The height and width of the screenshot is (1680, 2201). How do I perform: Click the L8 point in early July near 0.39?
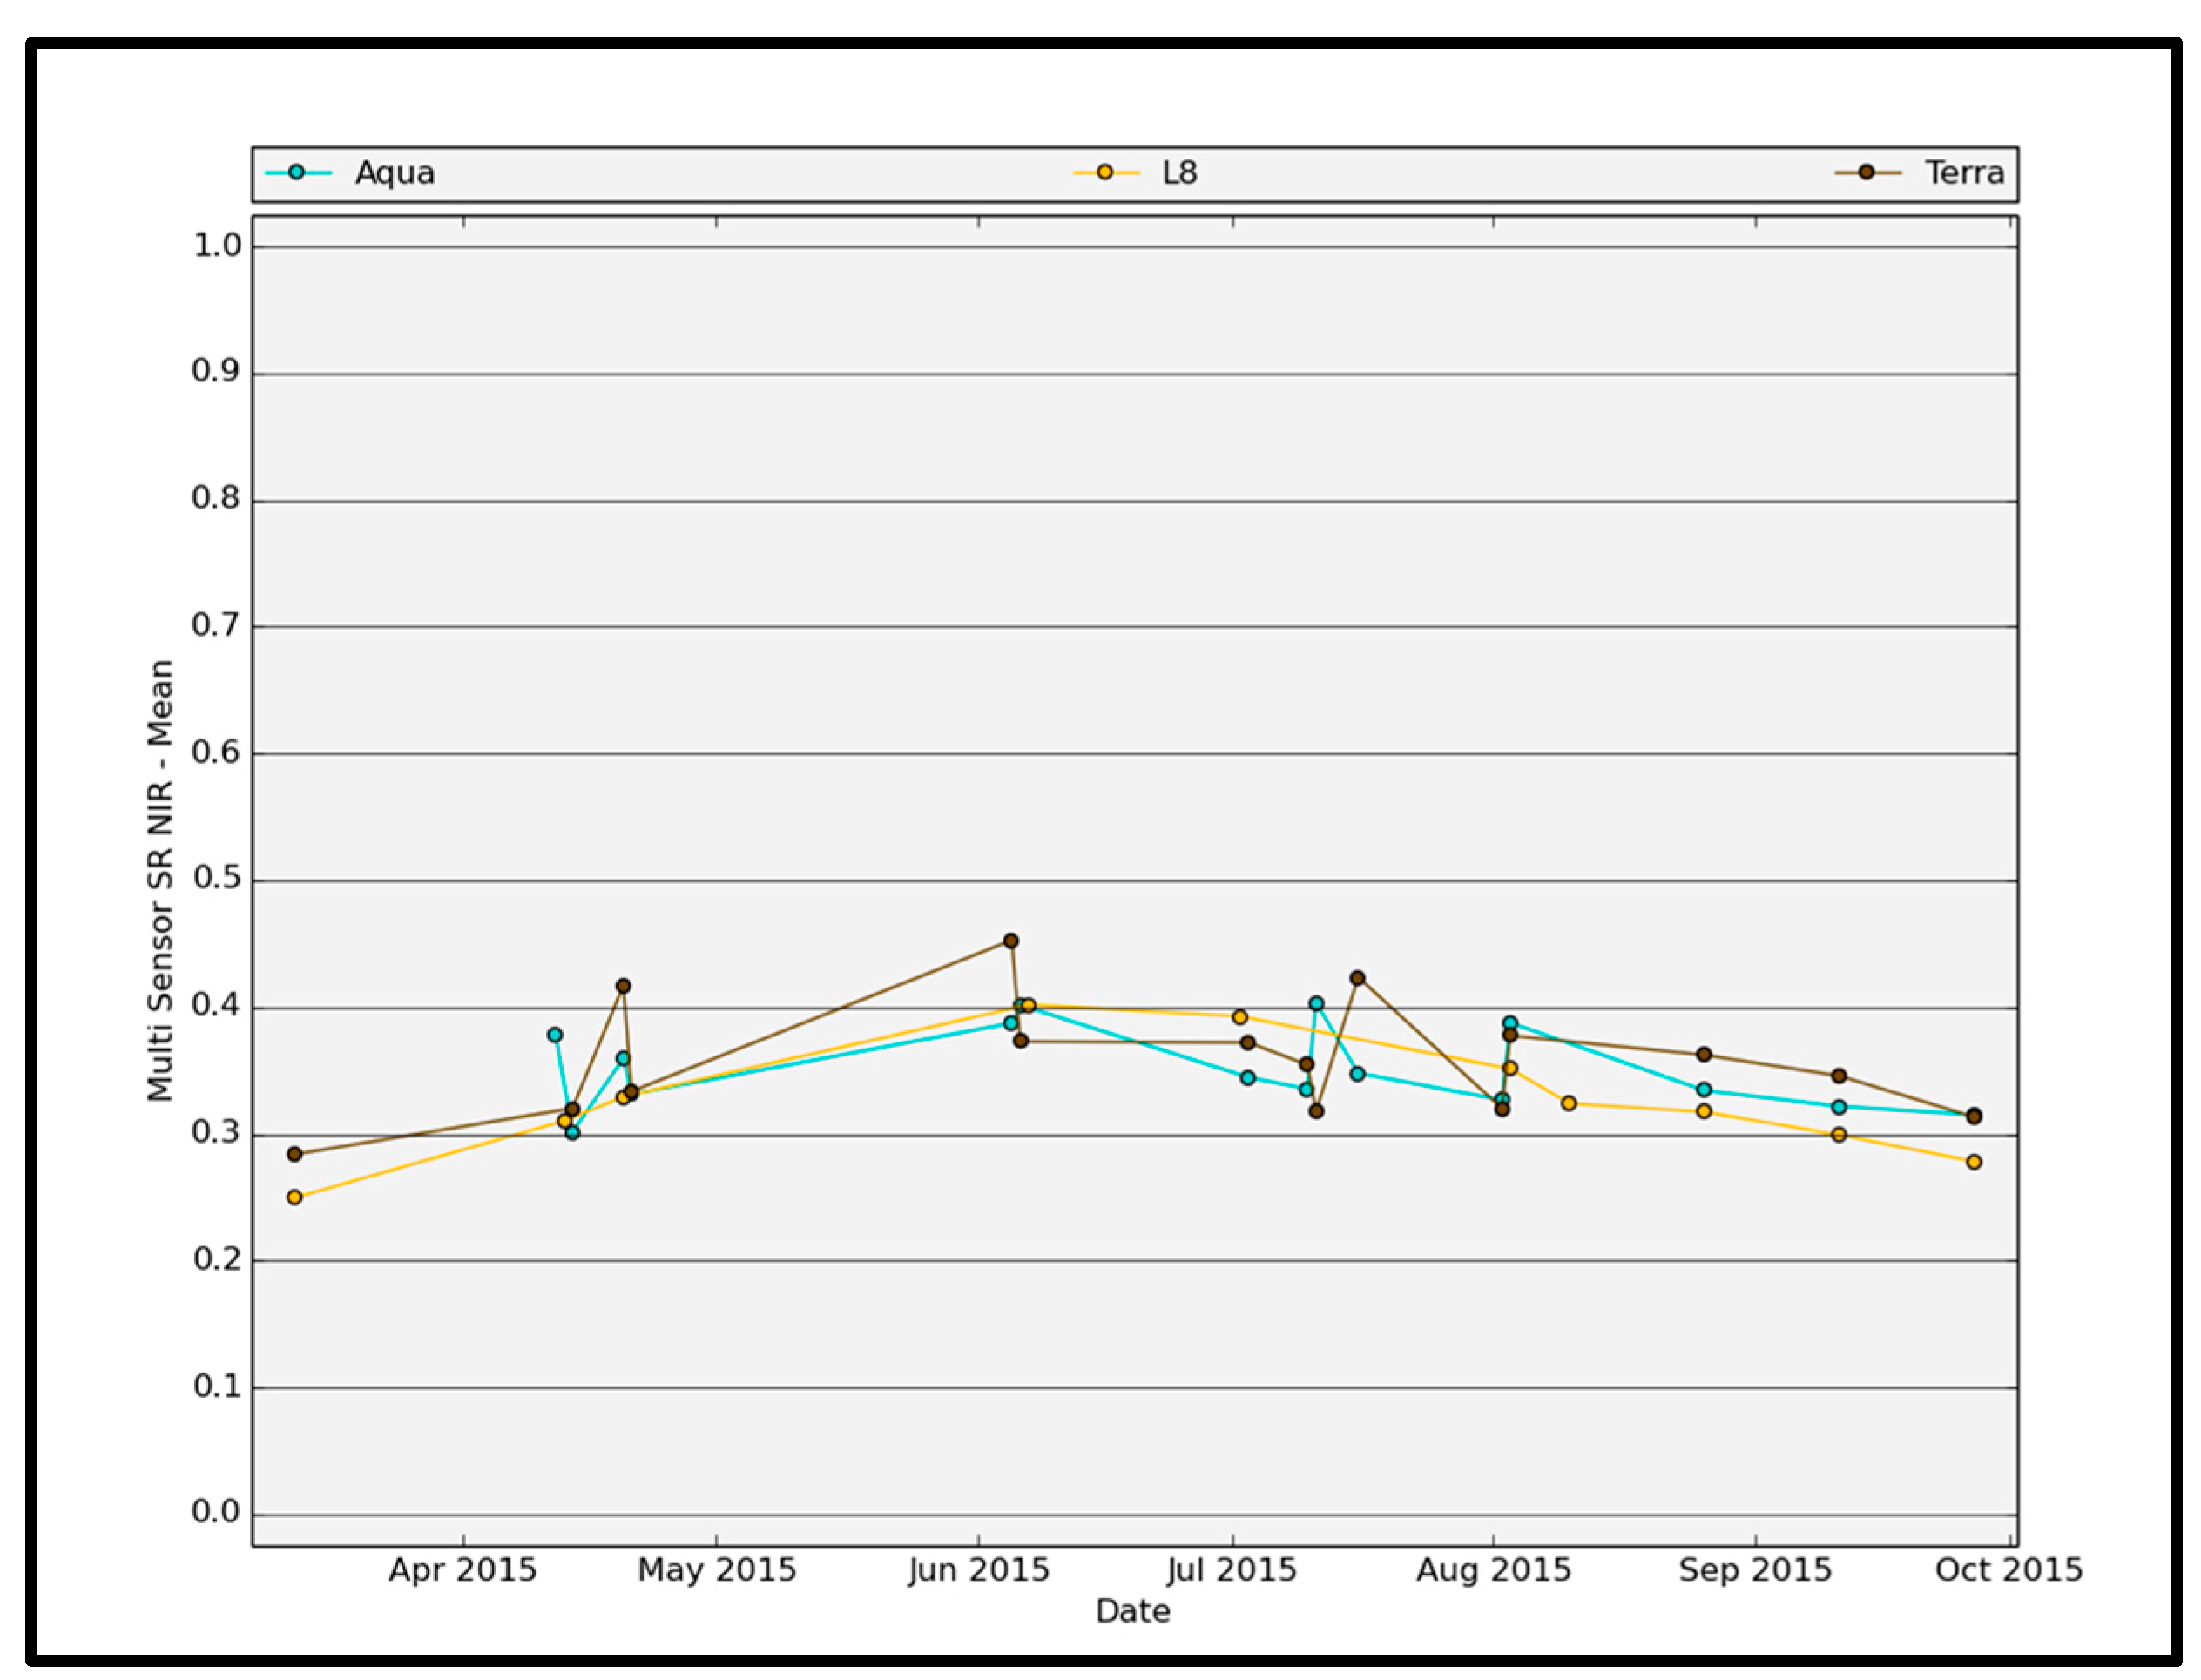click(1239, 1017)
